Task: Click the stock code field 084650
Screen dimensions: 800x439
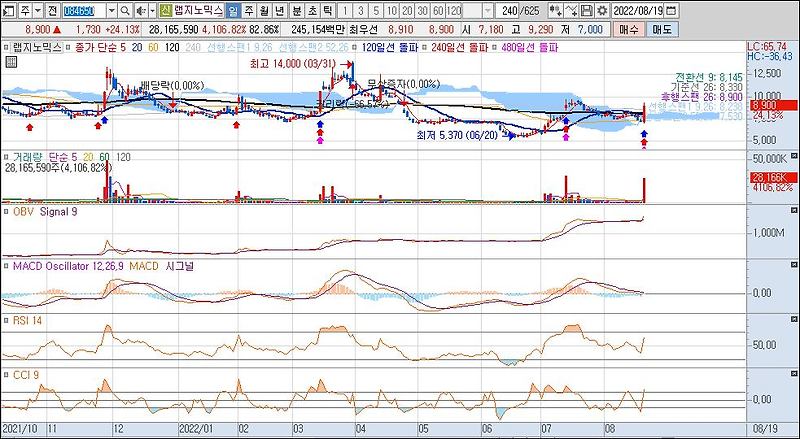Action: point(85,10)
